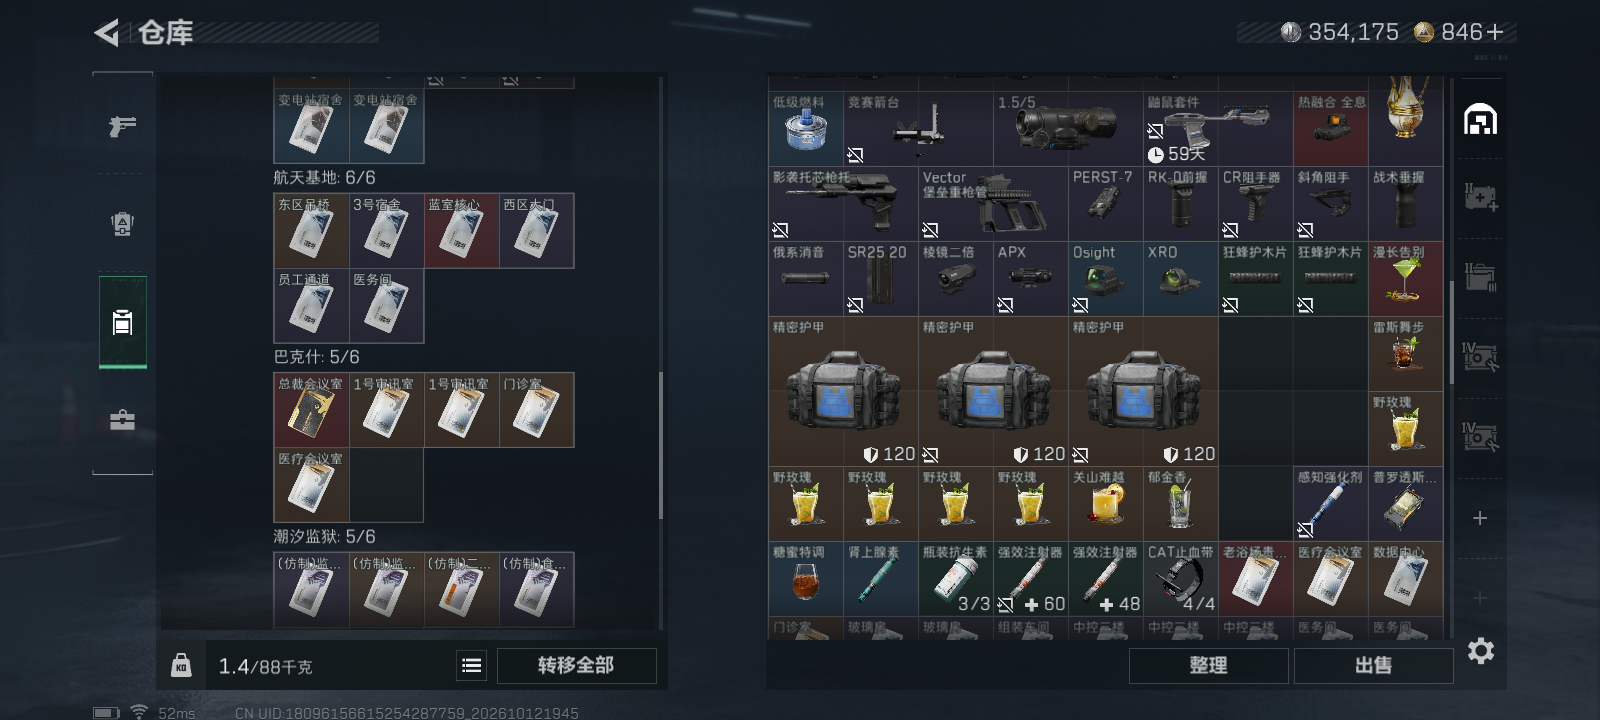
Task: Click the add storage box icon
Action: click(x=1480, y=197)
